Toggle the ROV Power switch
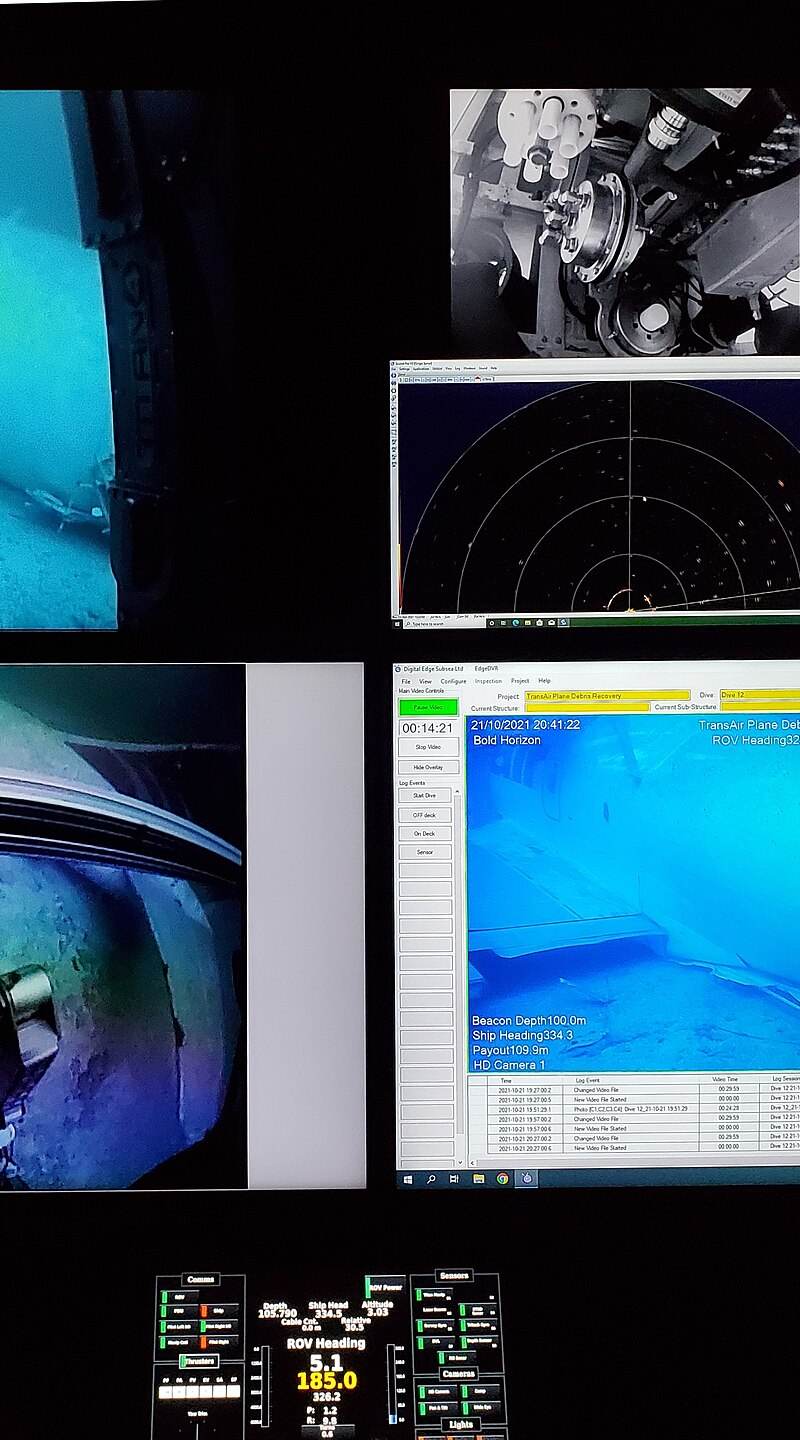Image resolution: width=800 pixels, height=1440 pixels. [x=386, y=1287]
